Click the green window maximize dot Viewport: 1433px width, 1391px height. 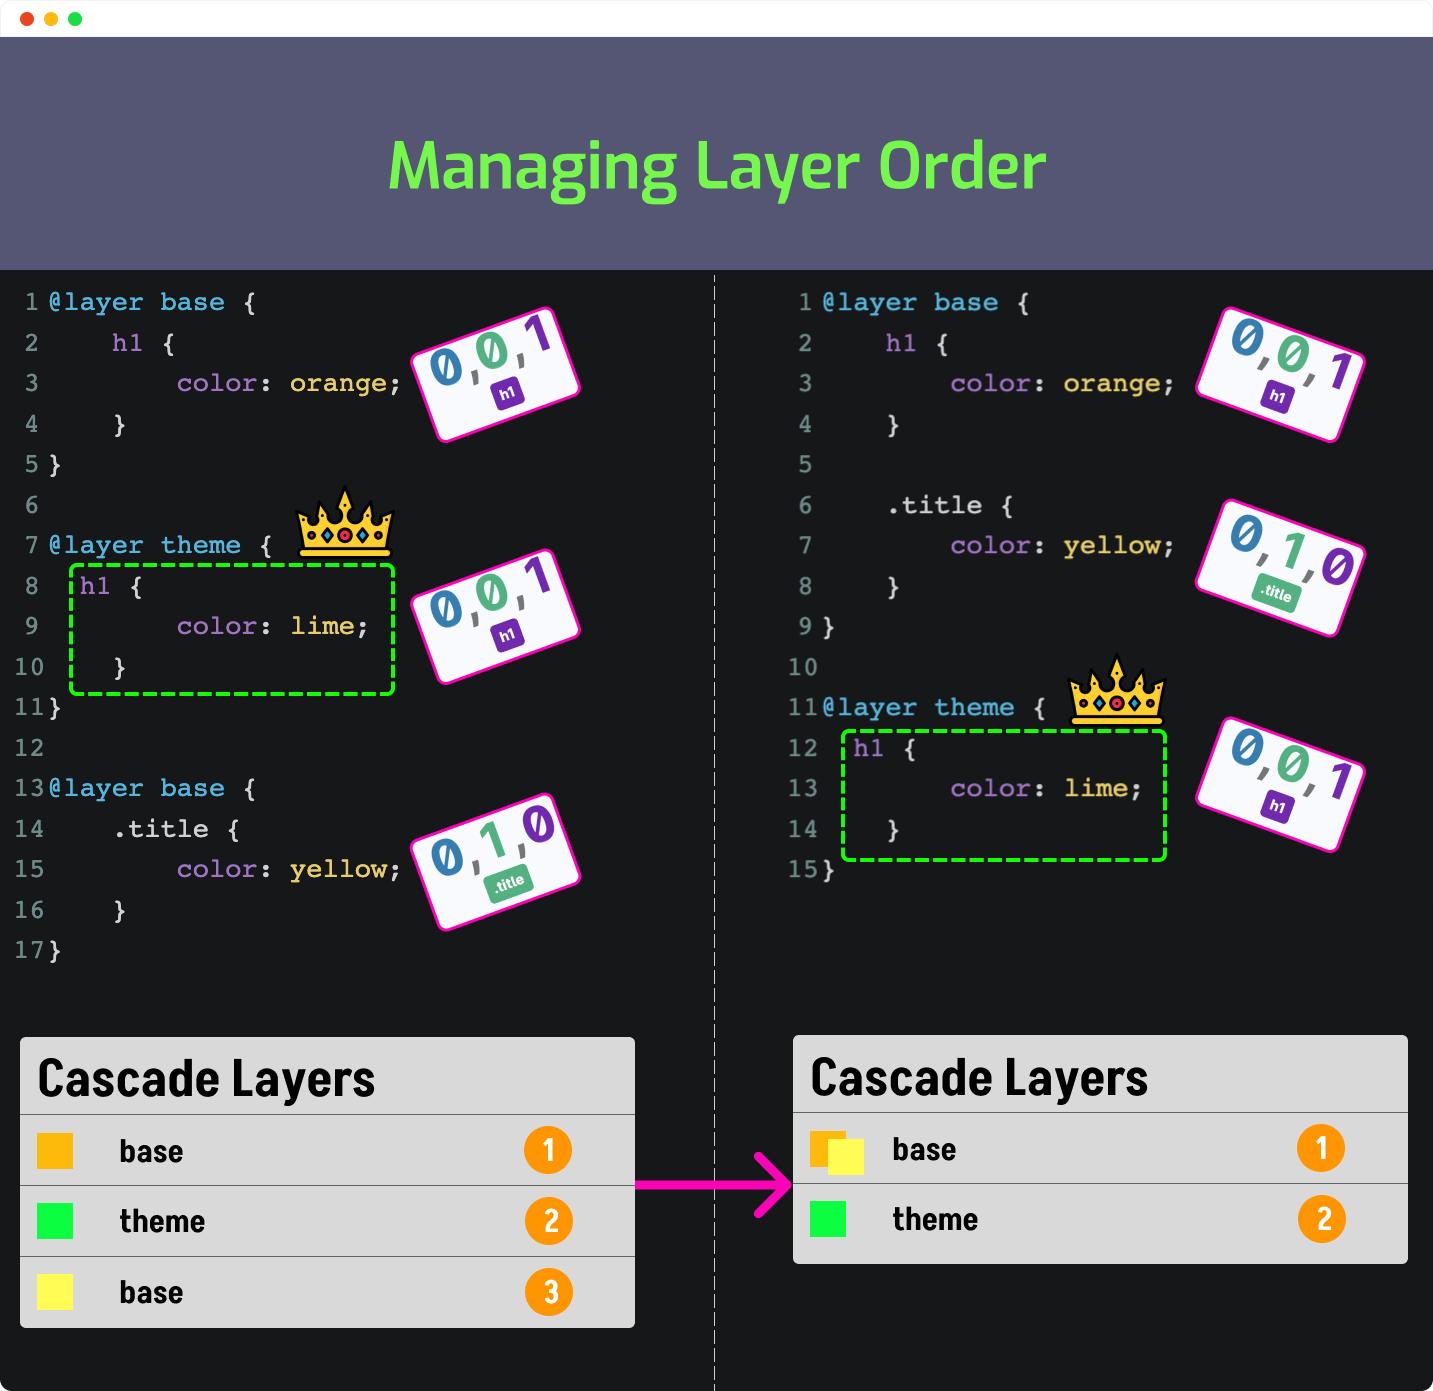coord(75,19)
